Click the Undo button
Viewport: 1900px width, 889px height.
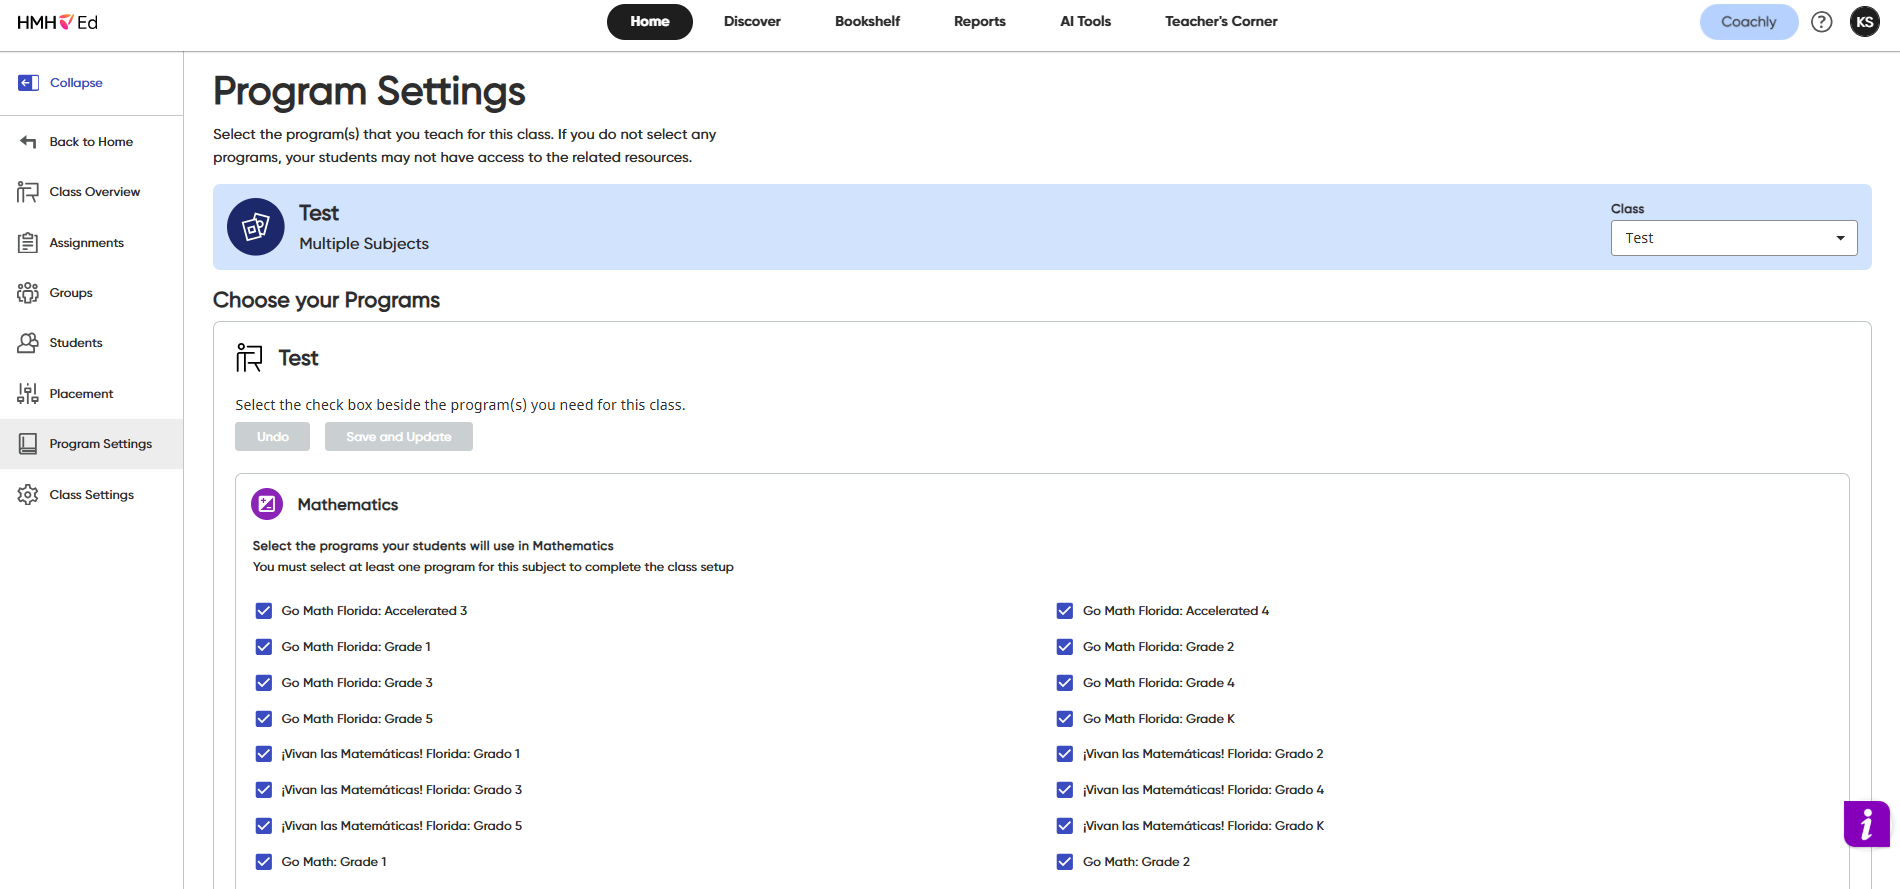(273, 437)
